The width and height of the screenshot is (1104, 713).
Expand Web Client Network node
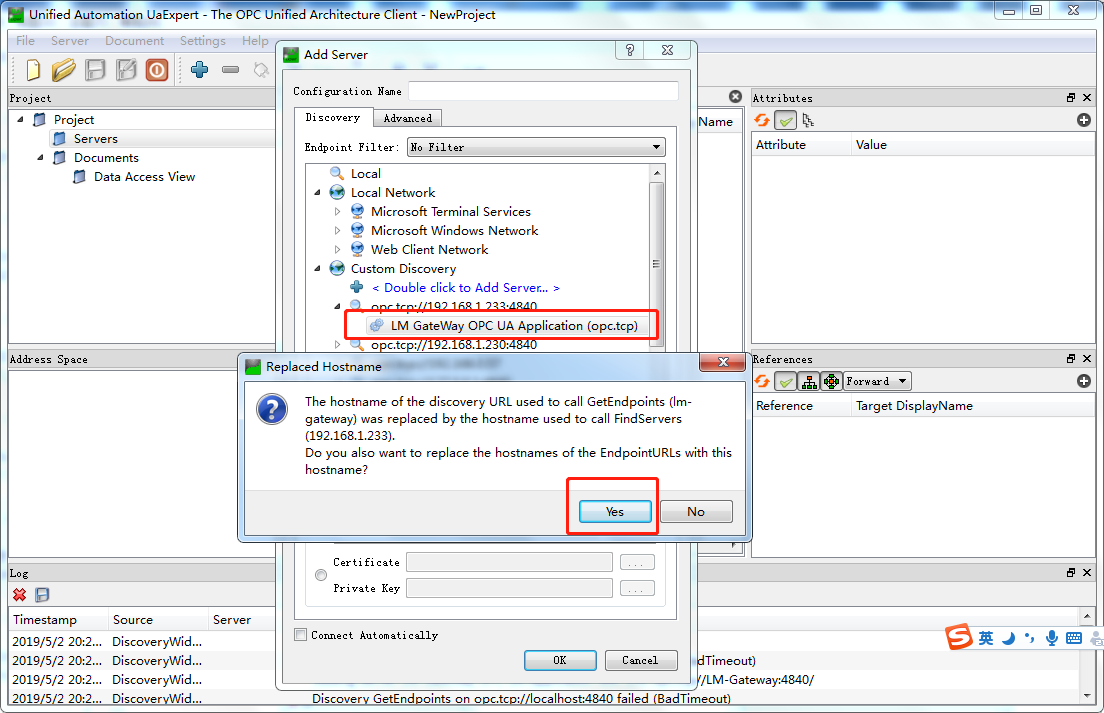337,249
